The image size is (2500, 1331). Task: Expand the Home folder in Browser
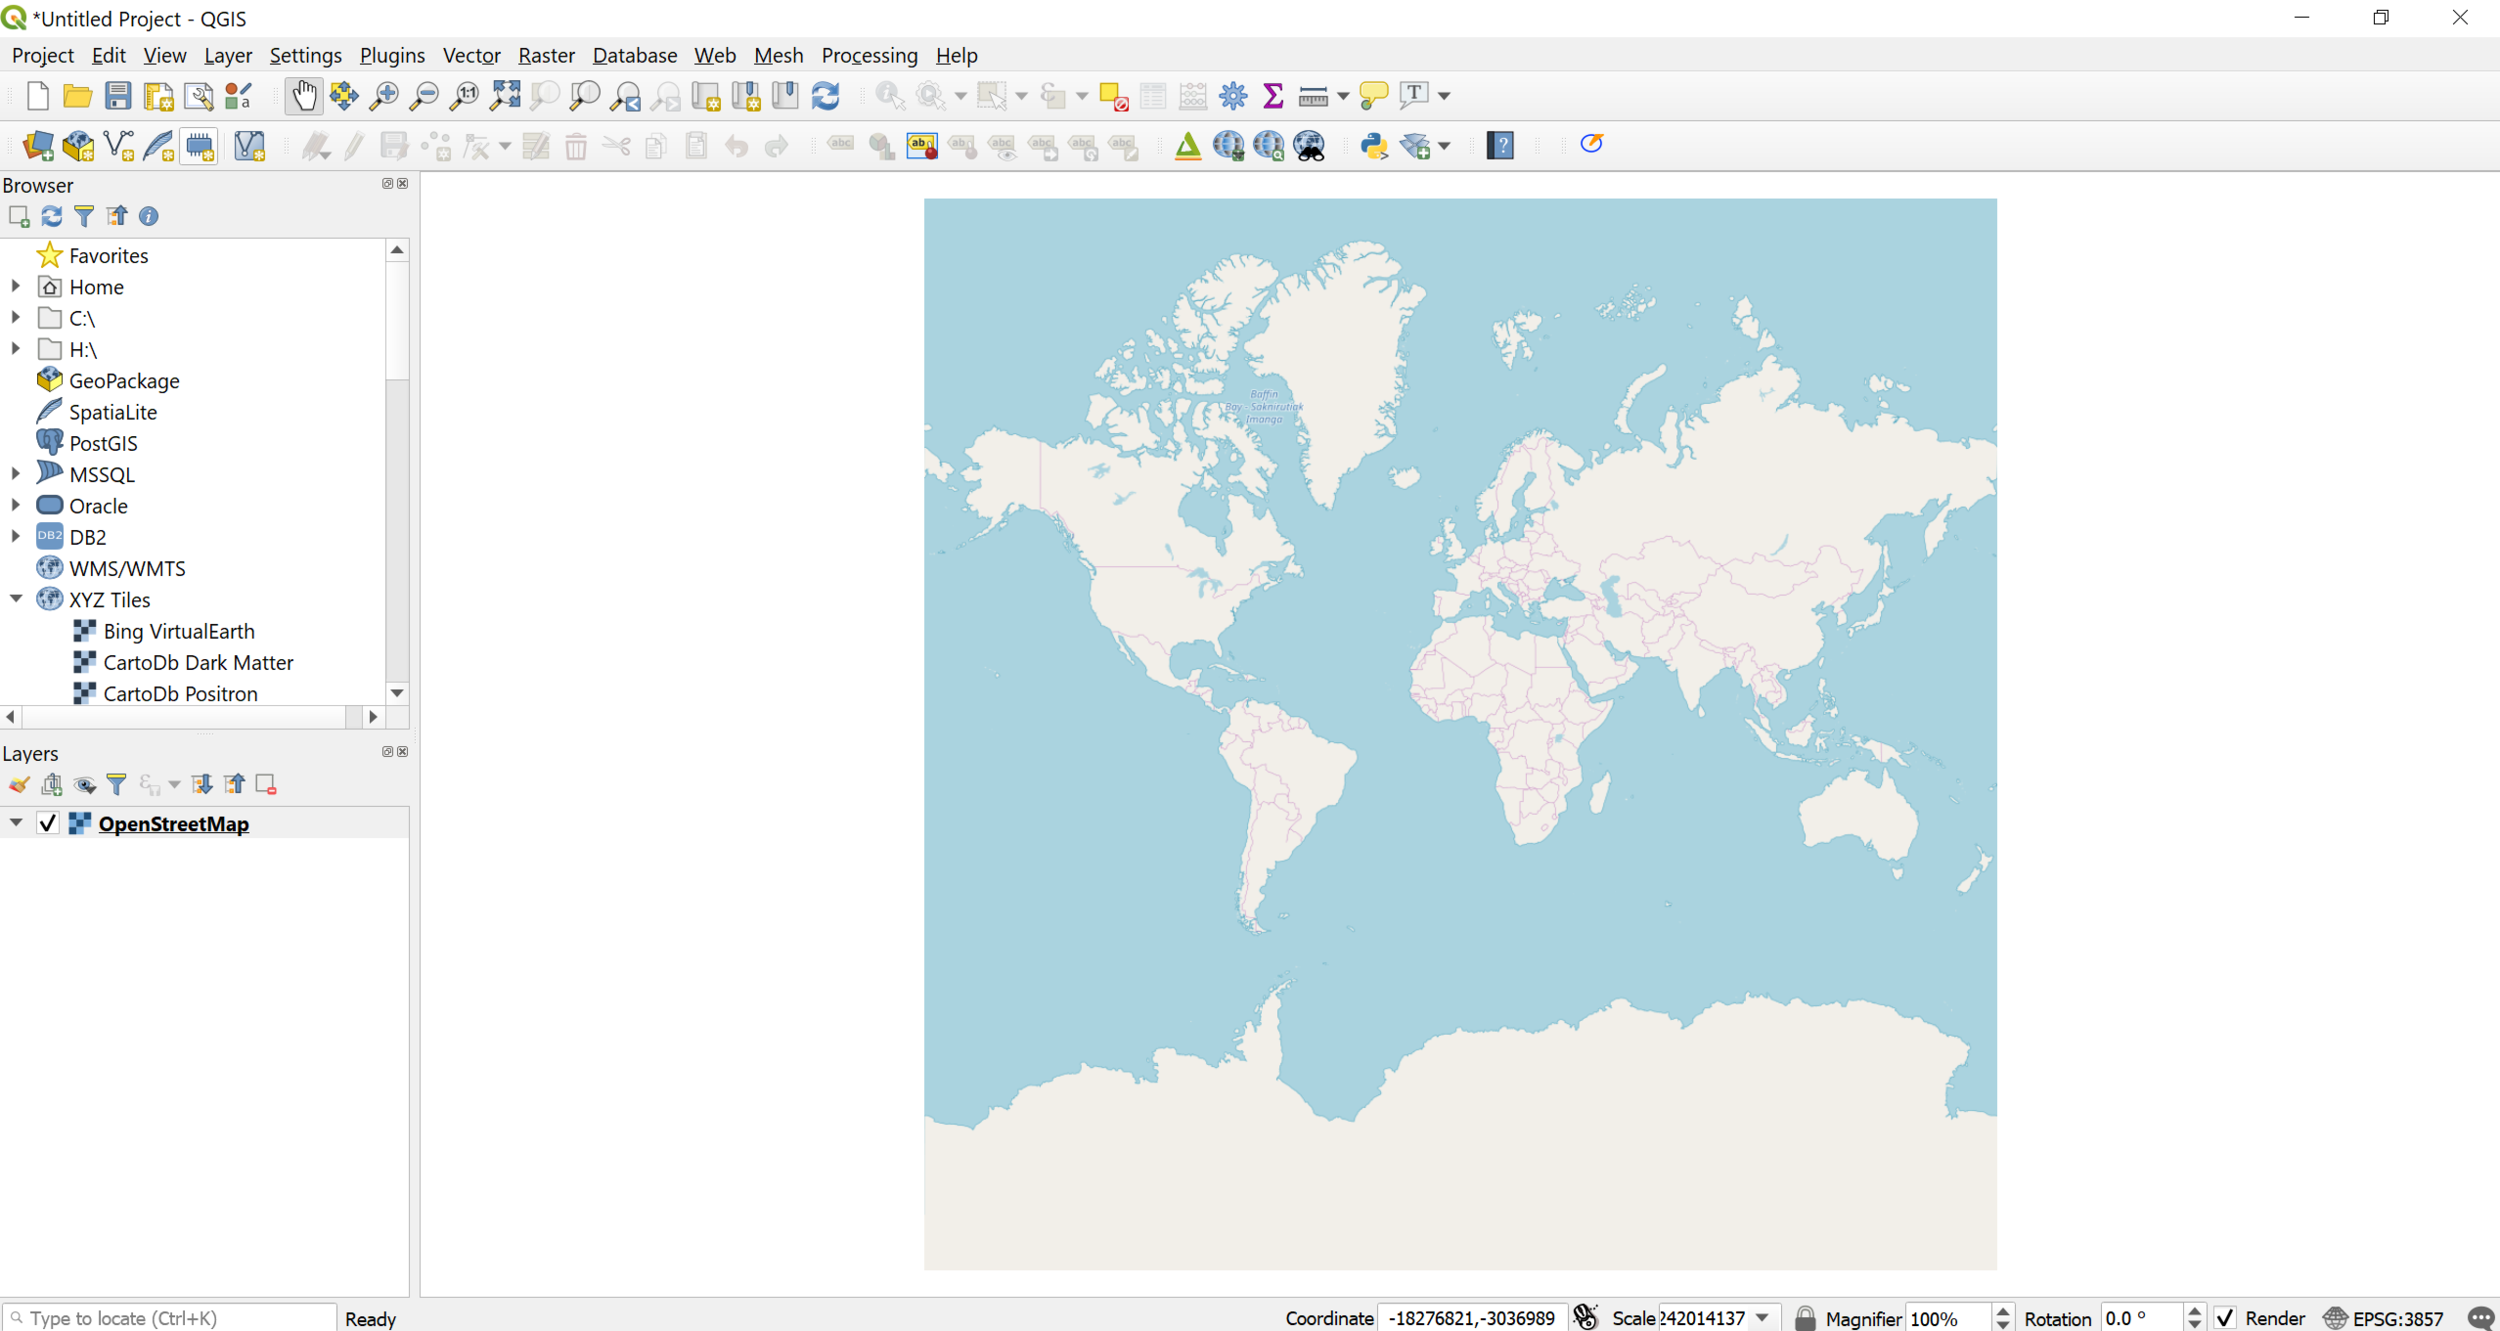(x=16, y=287)
